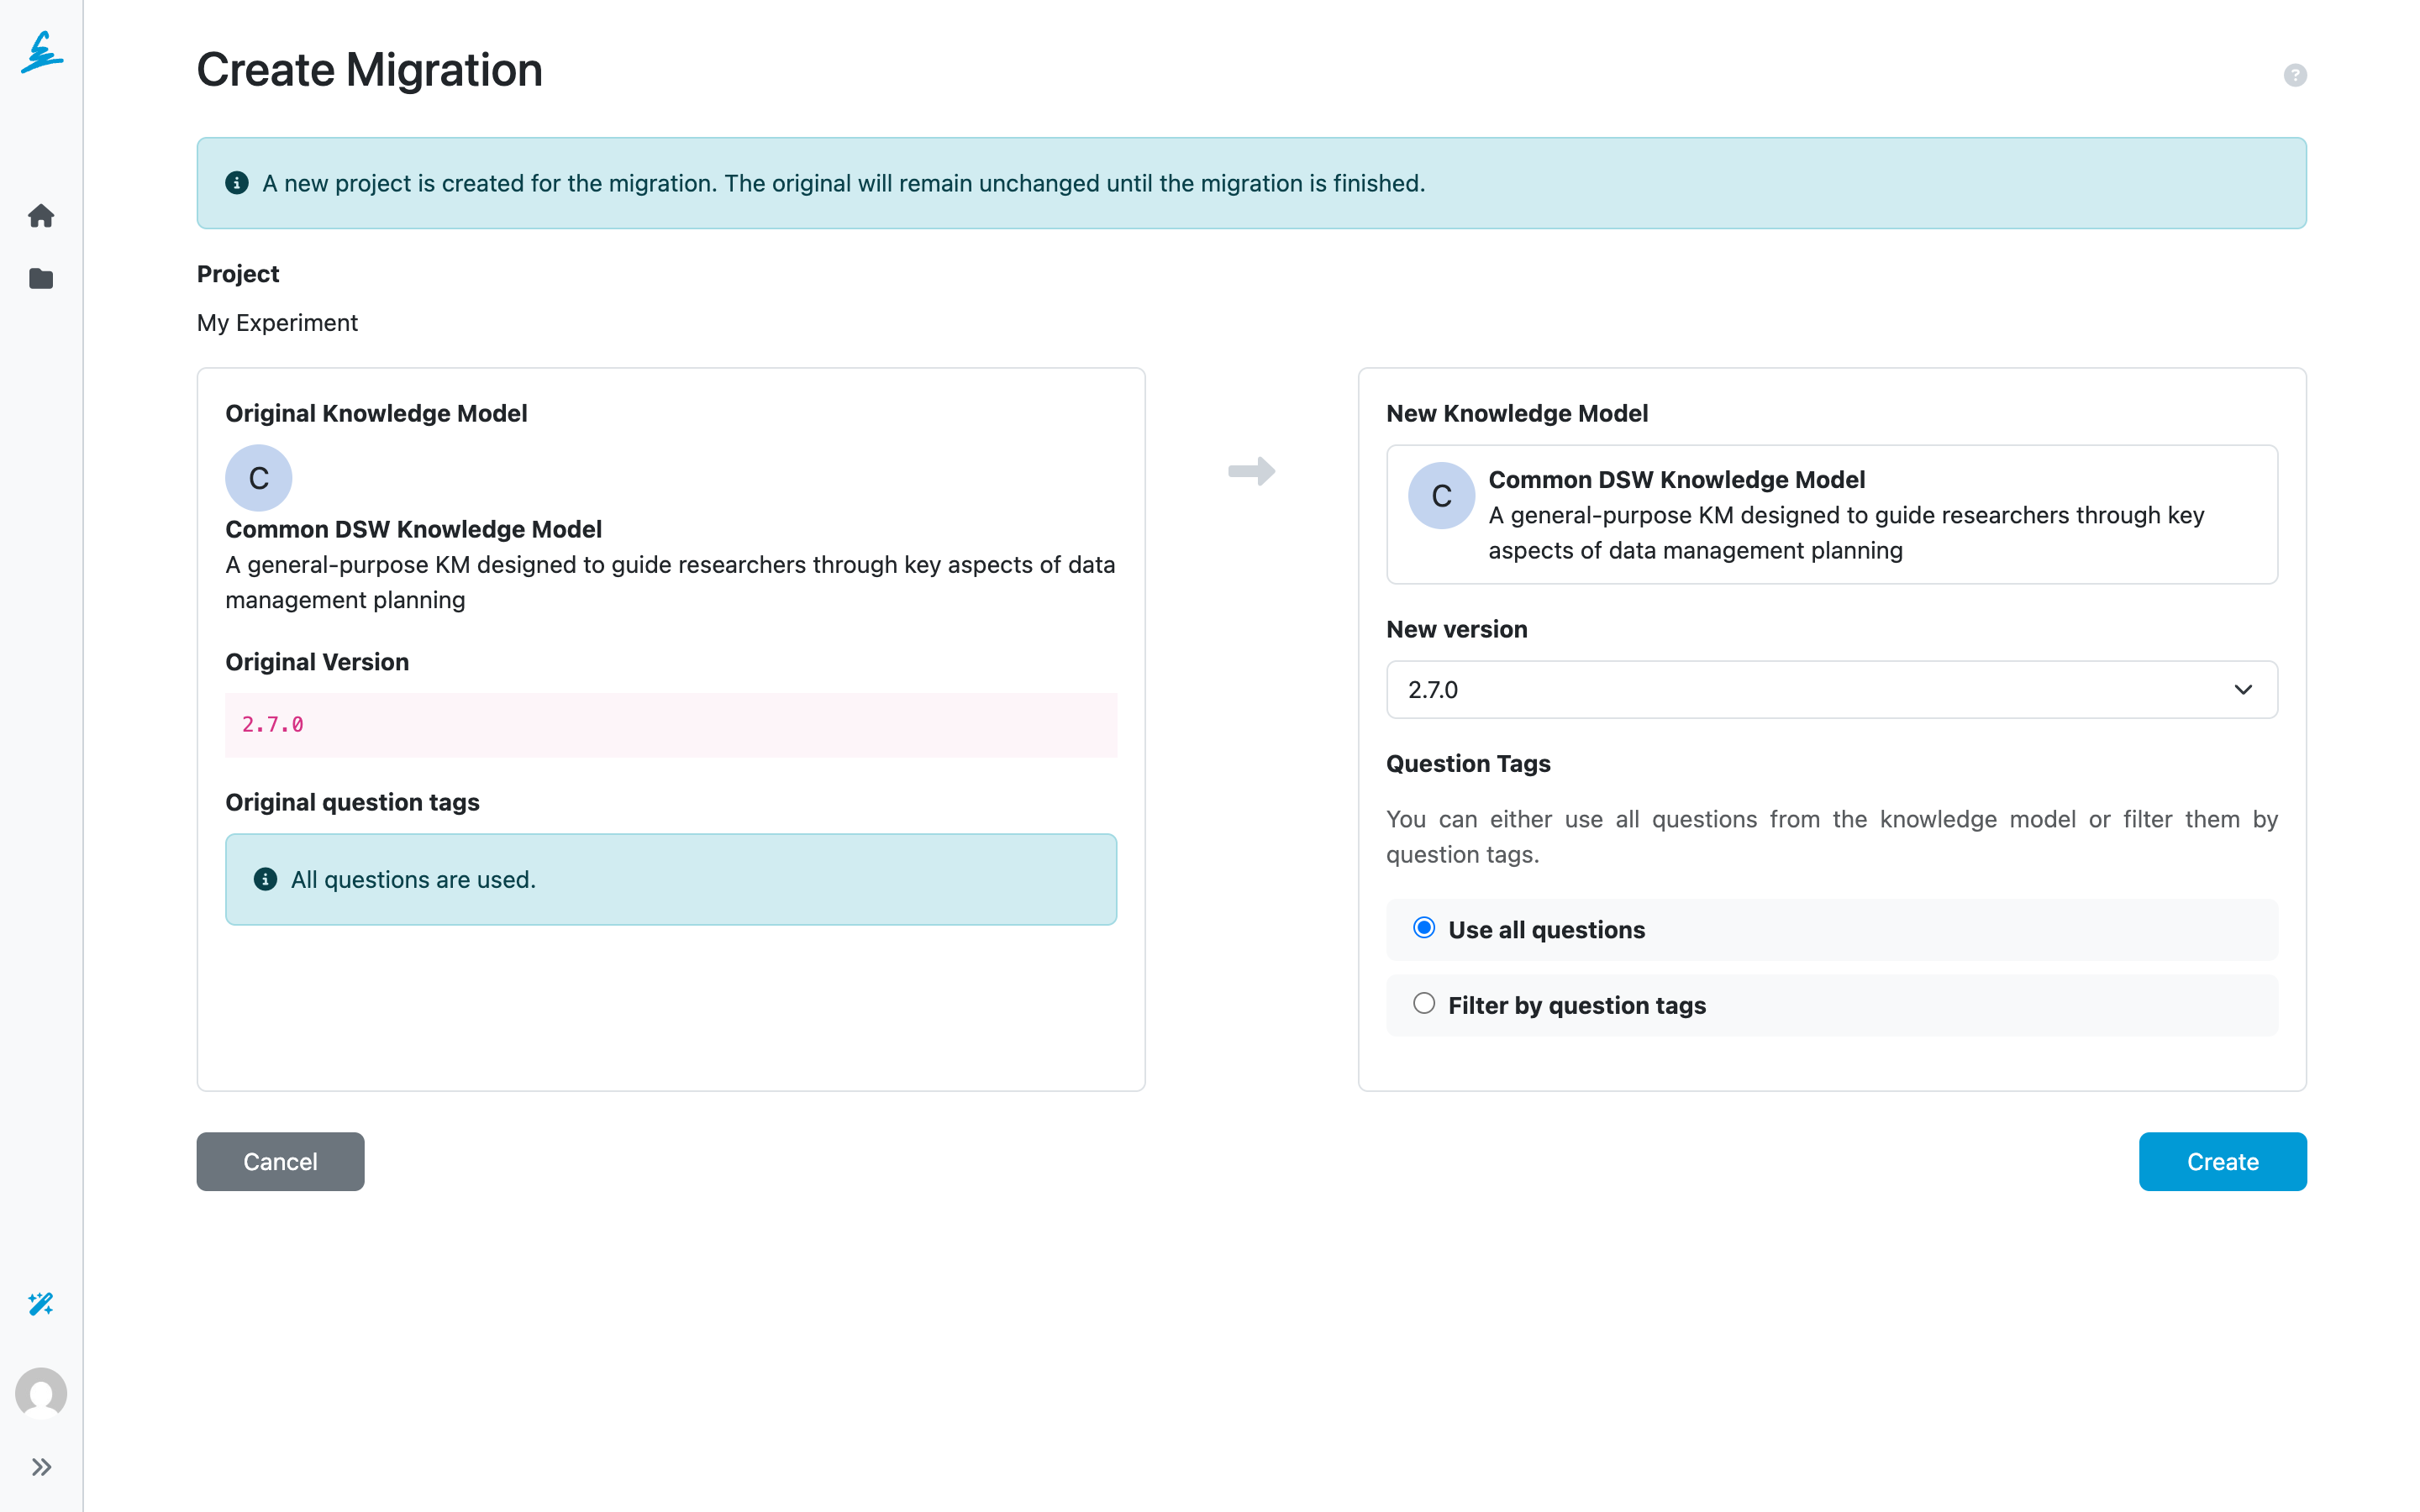This screenshot has width=2420, height=1512.
Task: Click the info icon beside 'All questions are used'
Action: tap(265, 879)
